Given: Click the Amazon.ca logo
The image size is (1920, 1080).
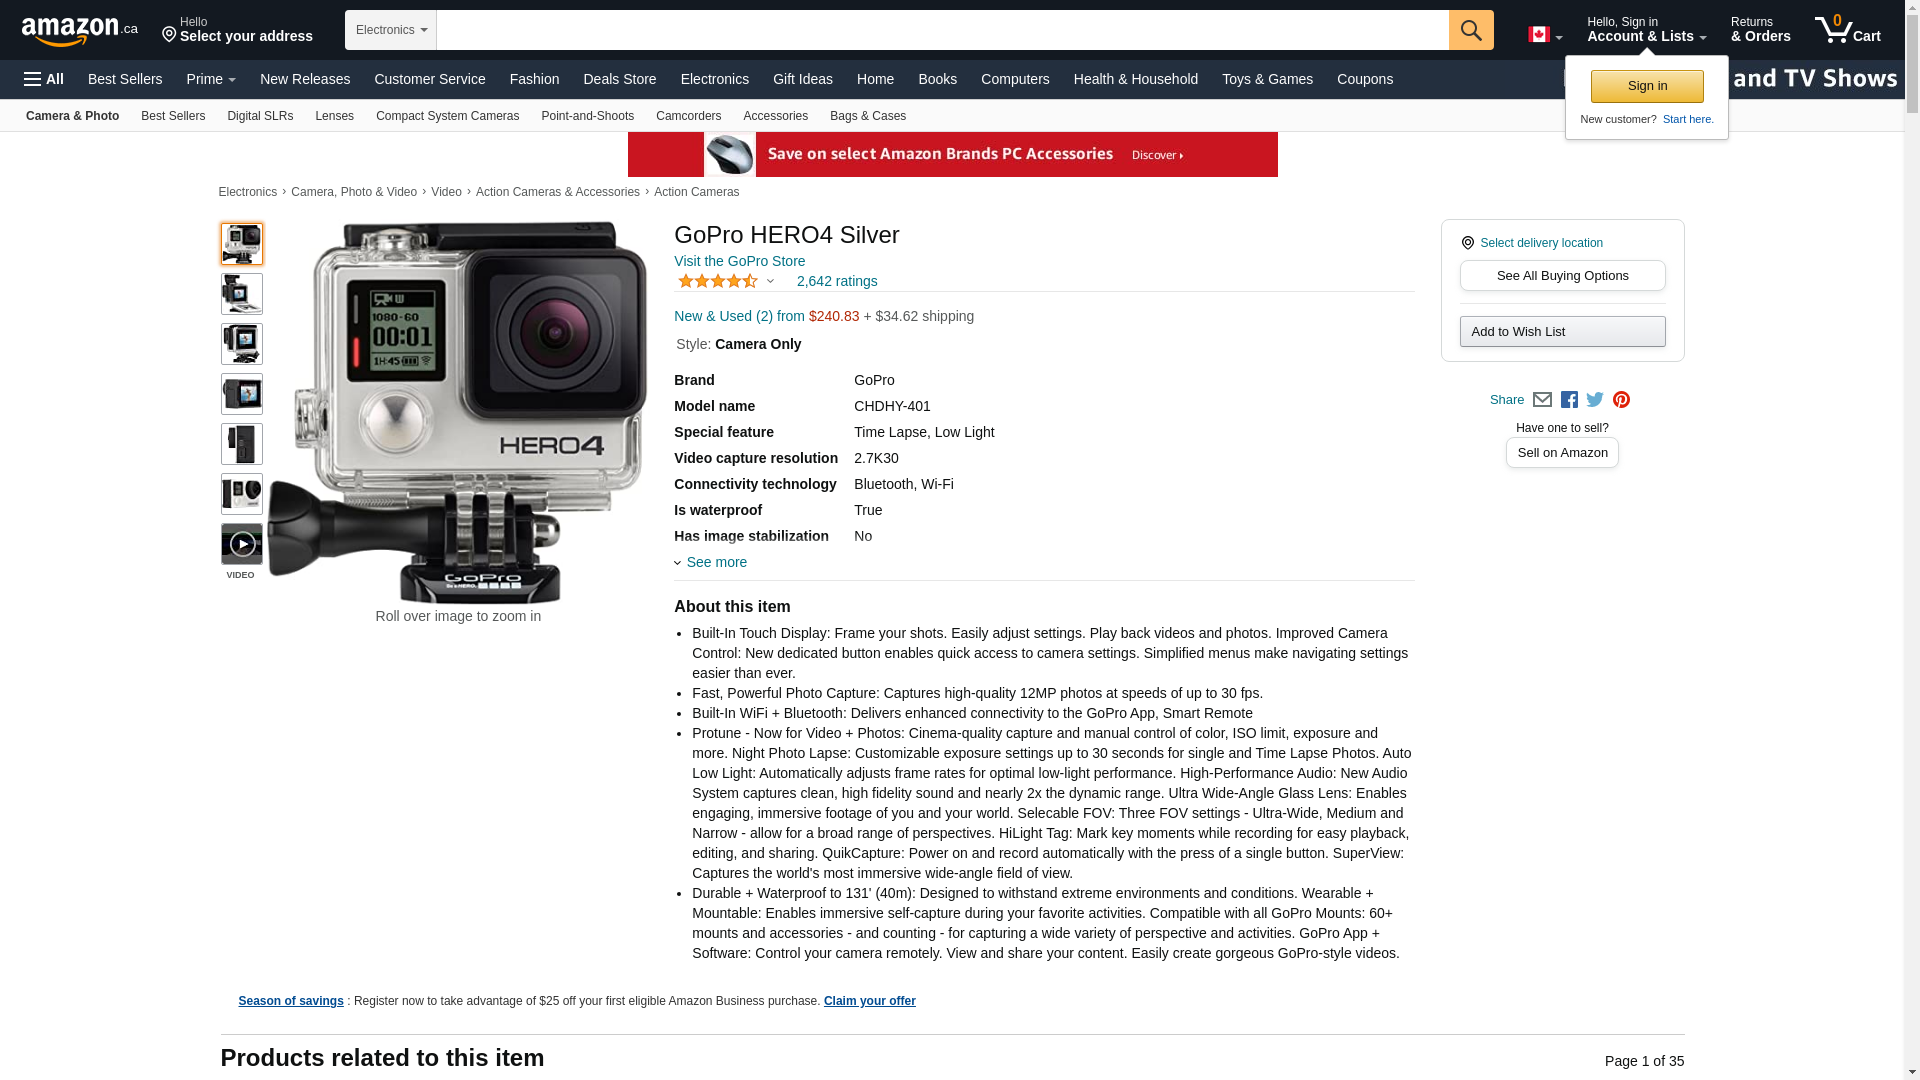Looking at the screenshot, I should tap(80, 30).
